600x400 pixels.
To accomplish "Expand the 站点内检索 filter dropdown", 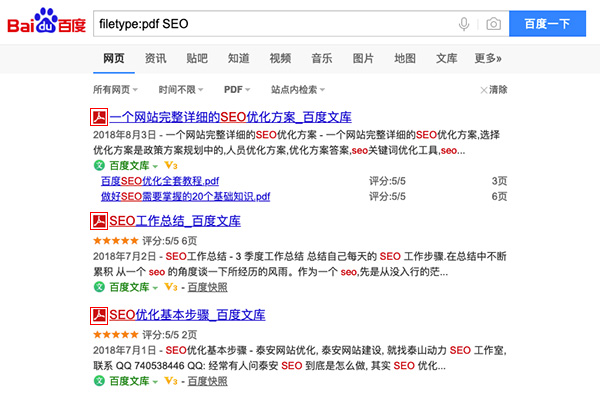I will point(298,90).
